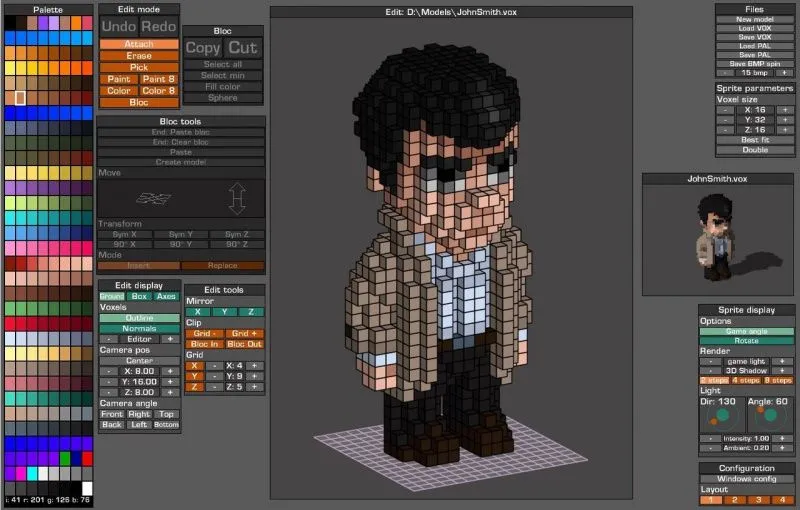Toggle Ground display option
The height and width of the screenshot is (510, 800).
pyautogui.click(x=112, y=297)
